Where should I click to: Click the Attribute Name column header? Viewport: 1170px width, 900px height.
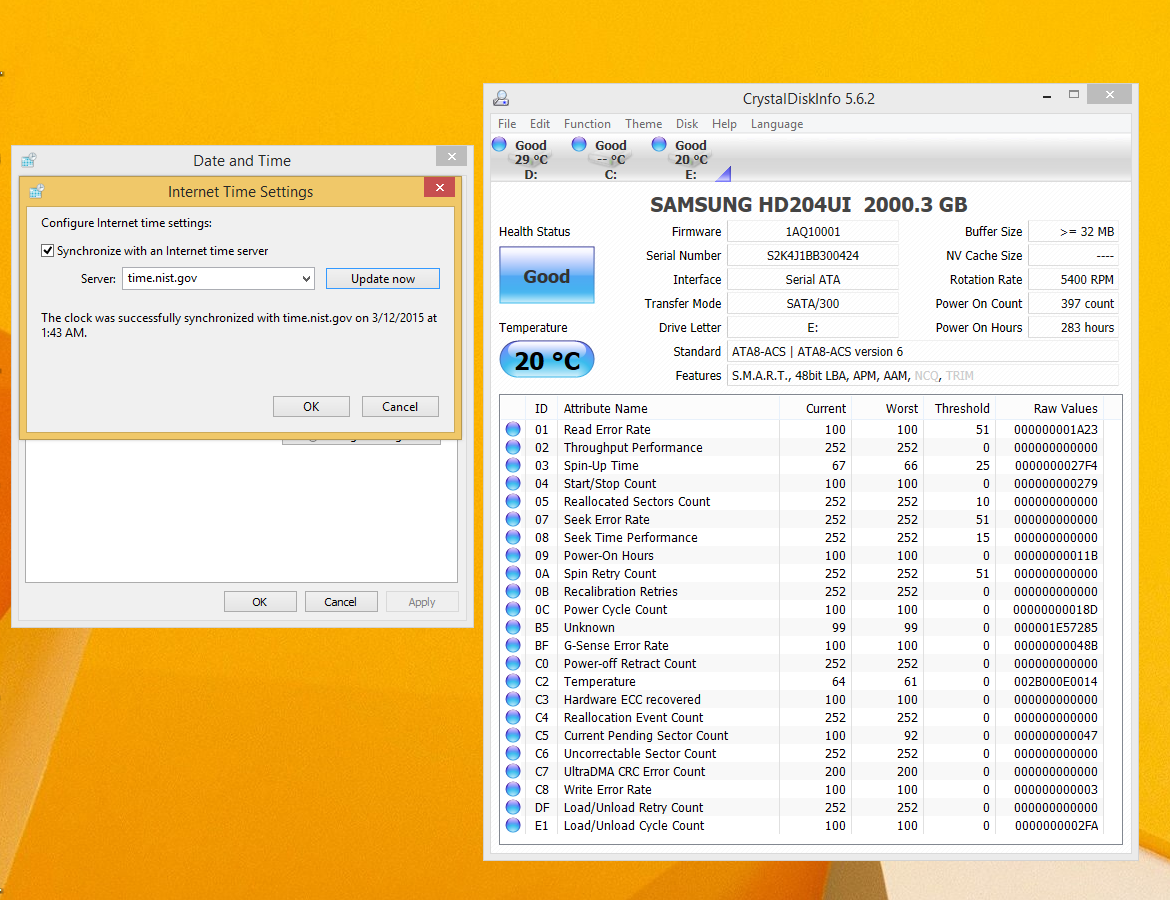669,408
